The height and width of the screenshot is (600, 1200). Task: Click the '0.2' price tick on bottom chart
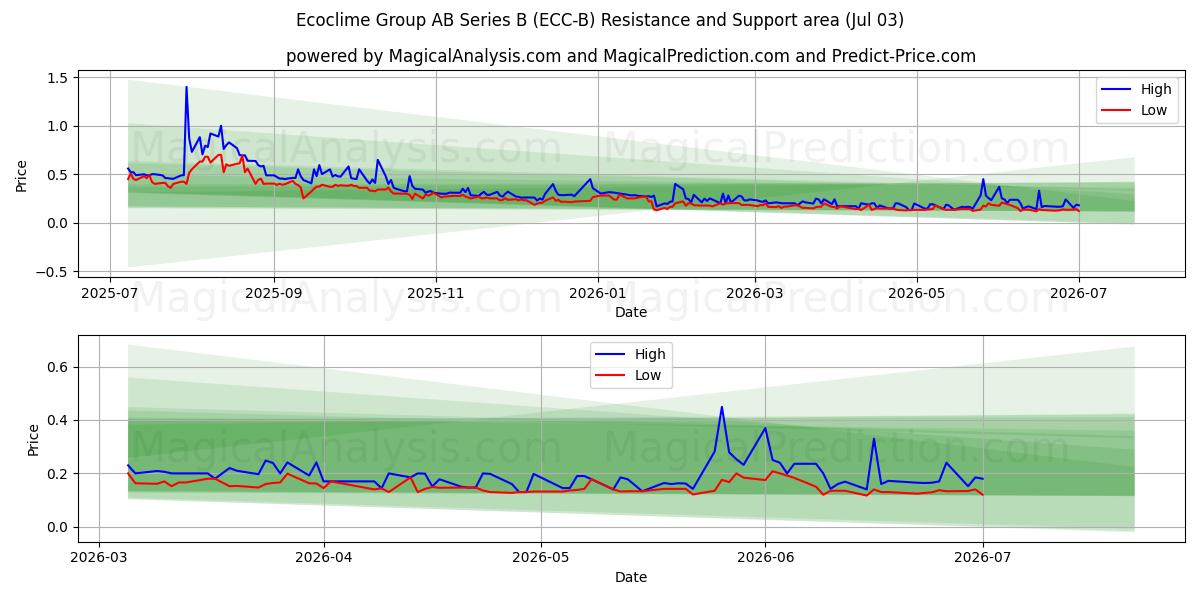pos(58,474)
